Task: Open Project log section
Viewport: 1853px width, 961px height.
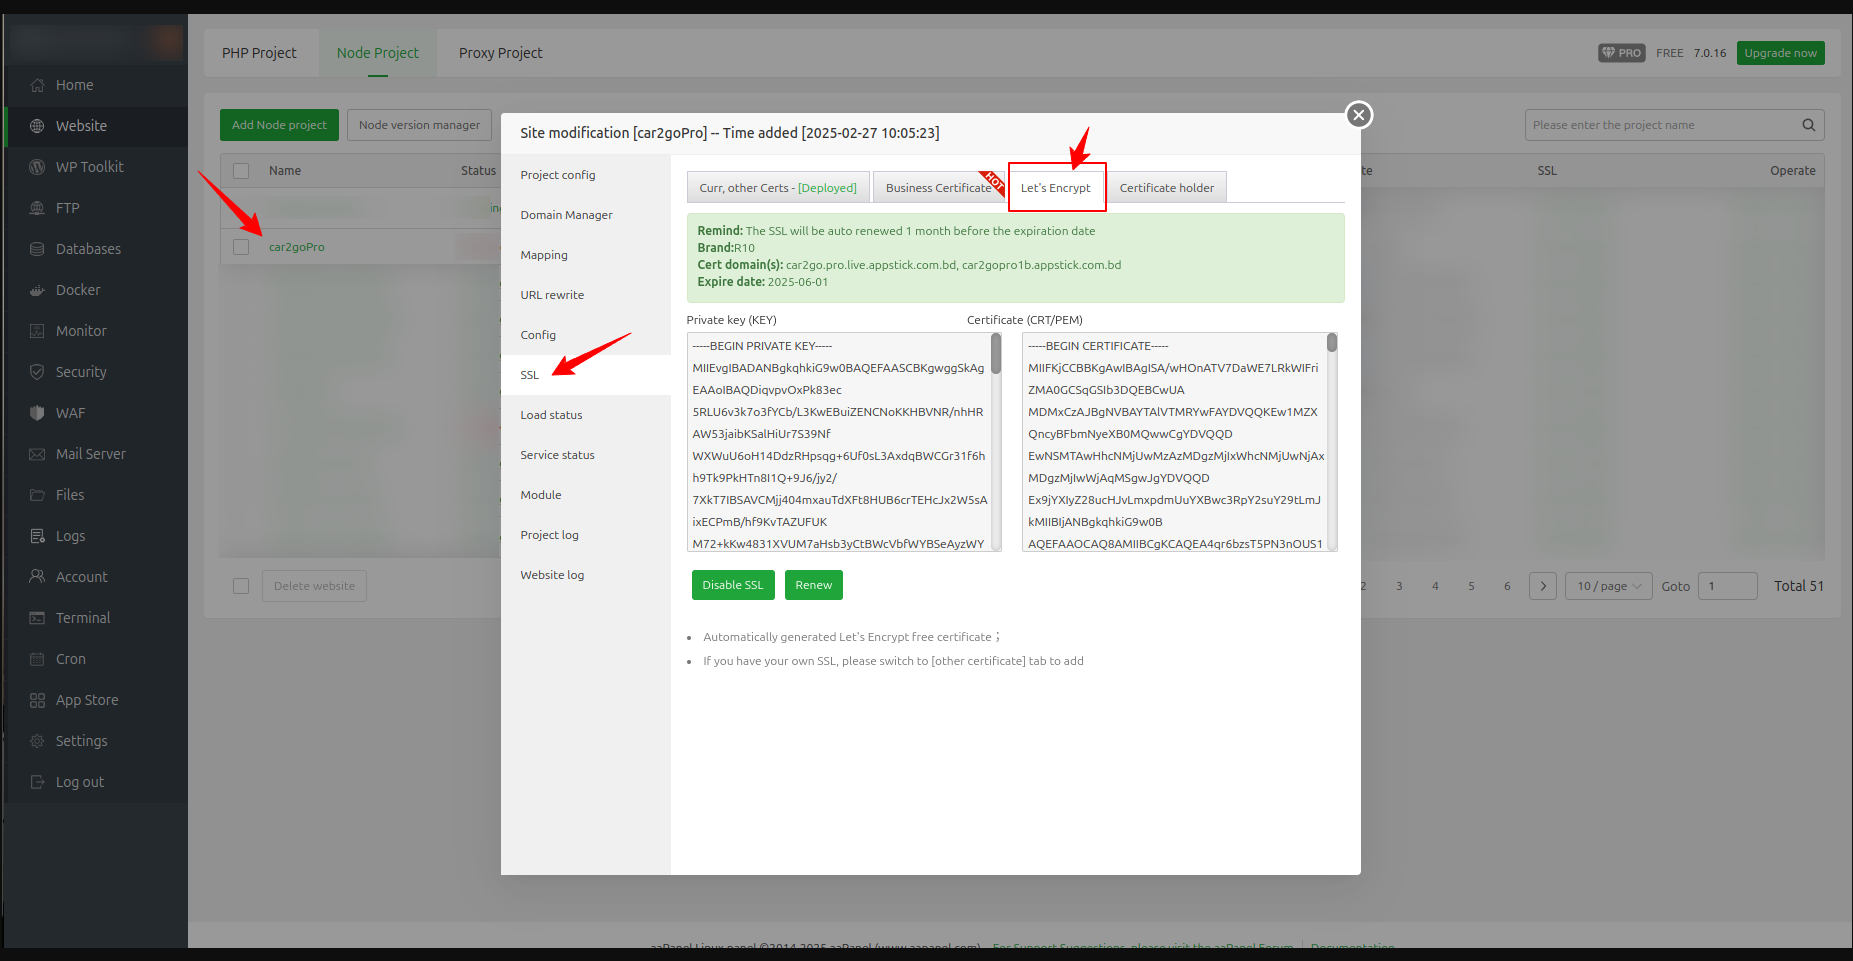Action: (x=586, y=535)
